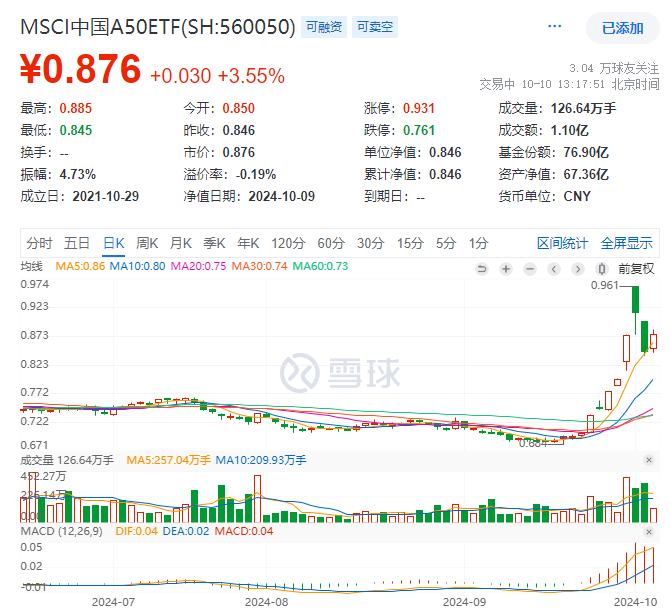Viewport: 671px width, 615px height.
Task: Open 区间统计 range statistics
Action: click(x=562, y=243)
